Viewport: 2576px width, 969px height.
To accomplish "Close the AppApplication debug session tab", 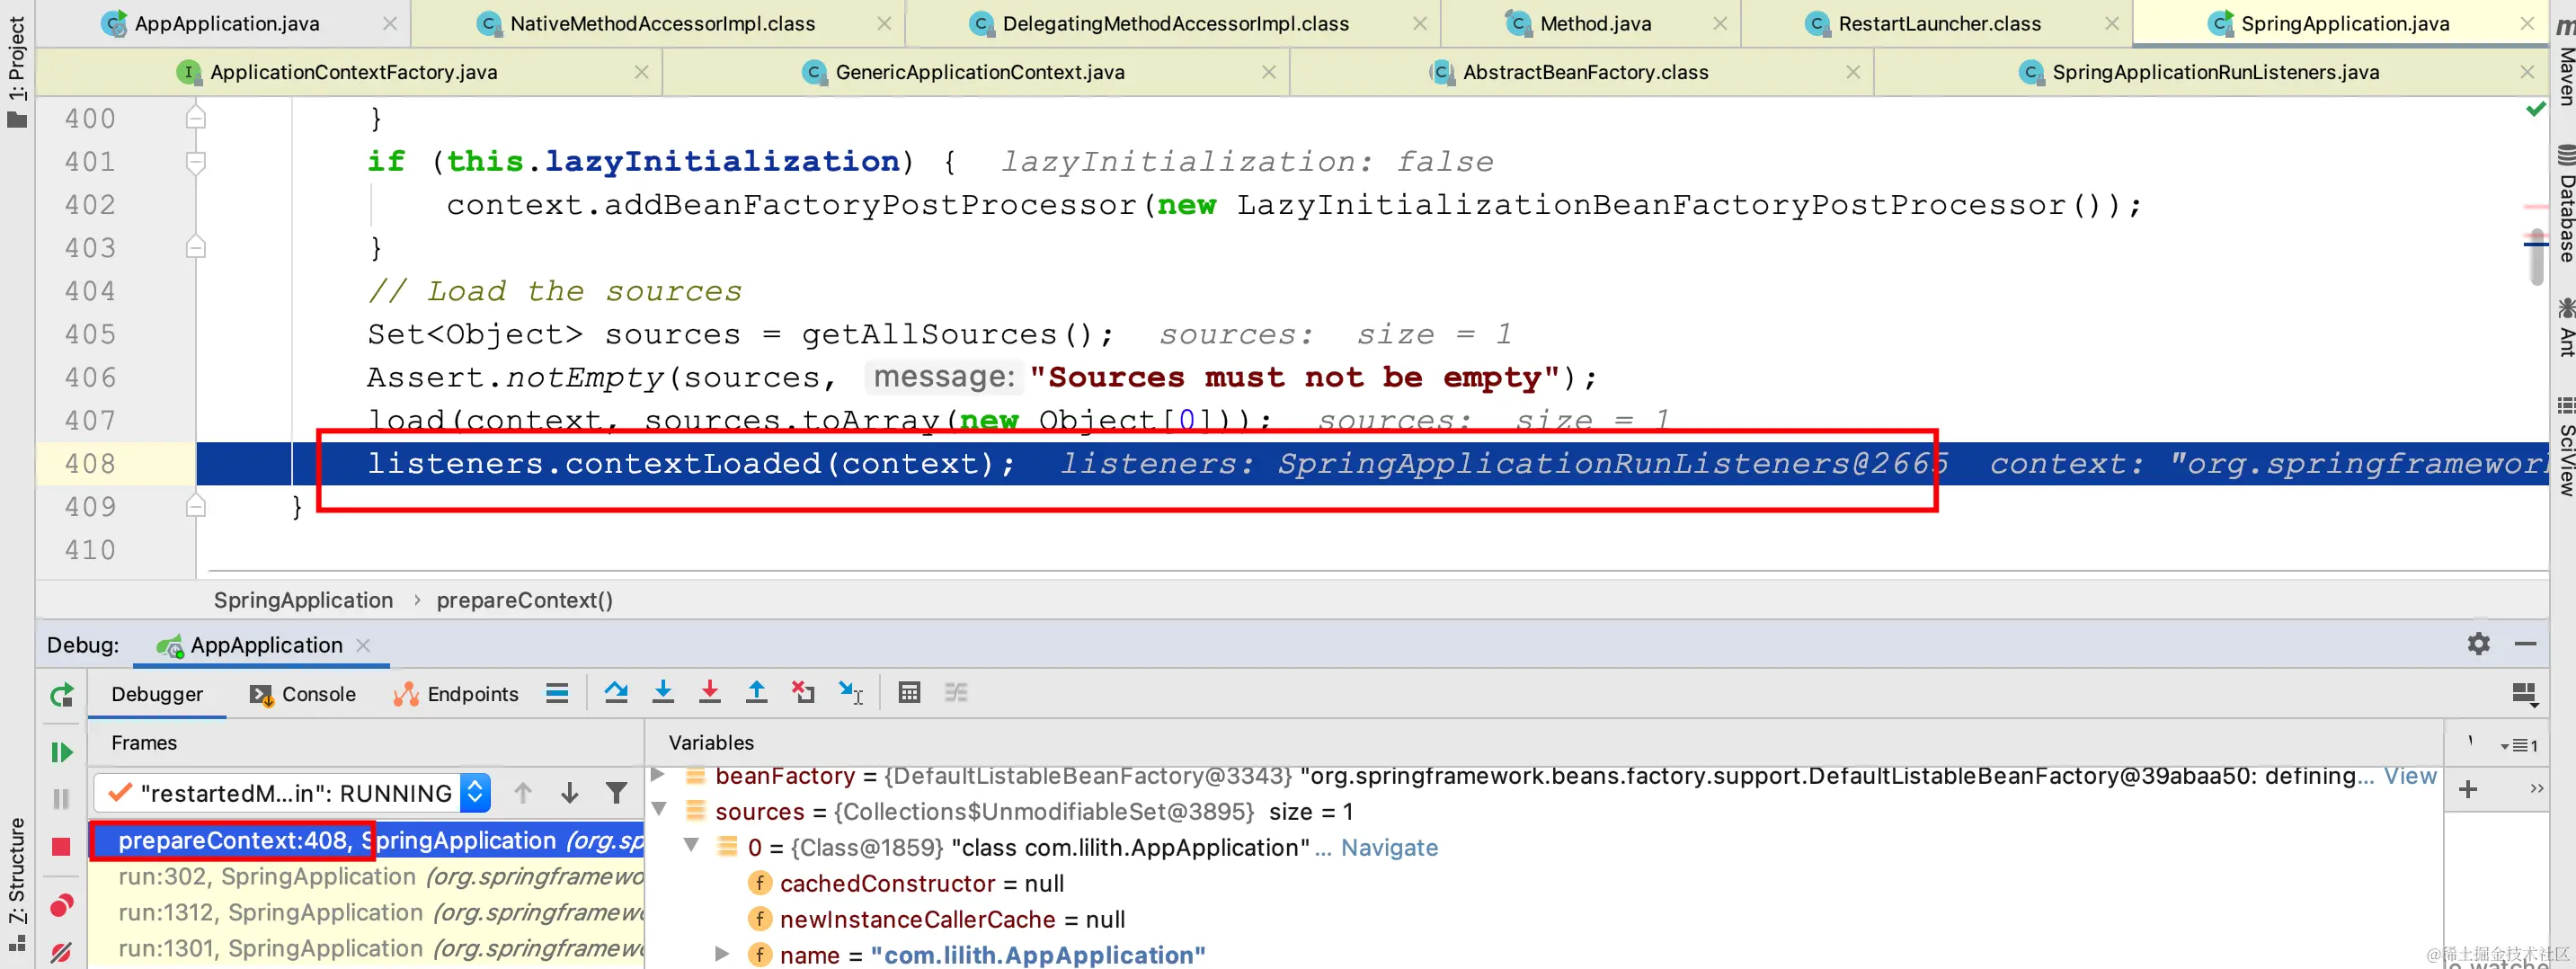I will tap(363, 645).
